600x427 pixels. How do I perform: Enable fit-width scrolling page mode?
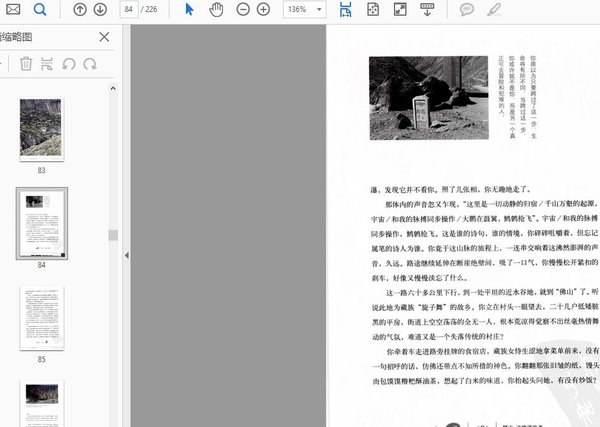click(x=345, y=10)
